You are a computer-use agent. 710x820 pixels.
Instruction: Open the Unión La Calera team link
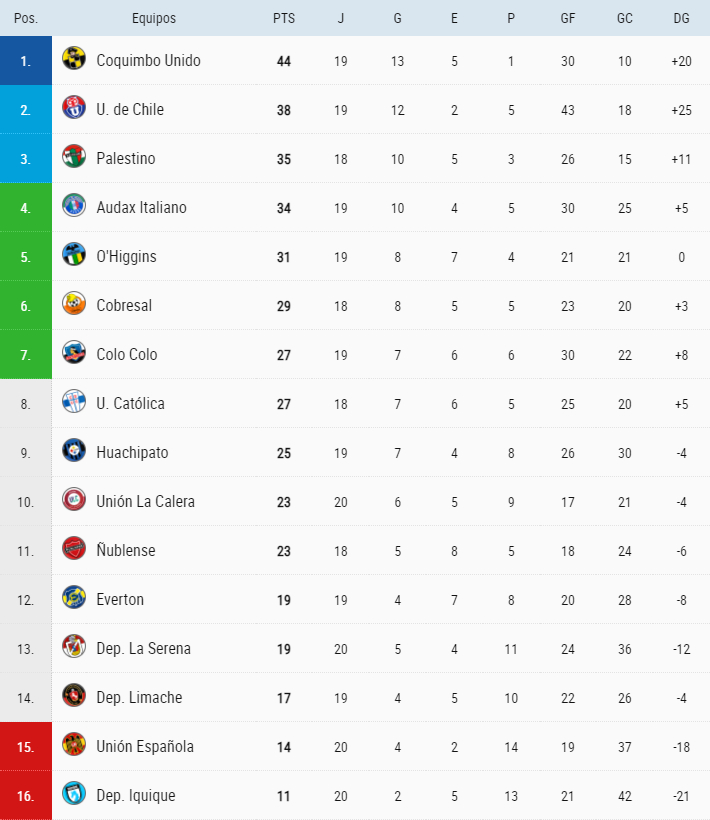coord(145,501)
